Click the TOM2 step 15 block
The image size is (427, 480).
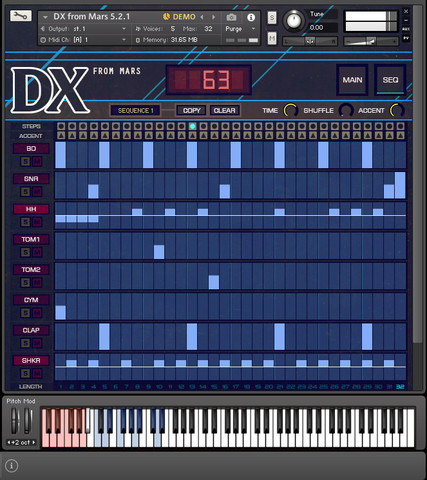click(214, 282)
